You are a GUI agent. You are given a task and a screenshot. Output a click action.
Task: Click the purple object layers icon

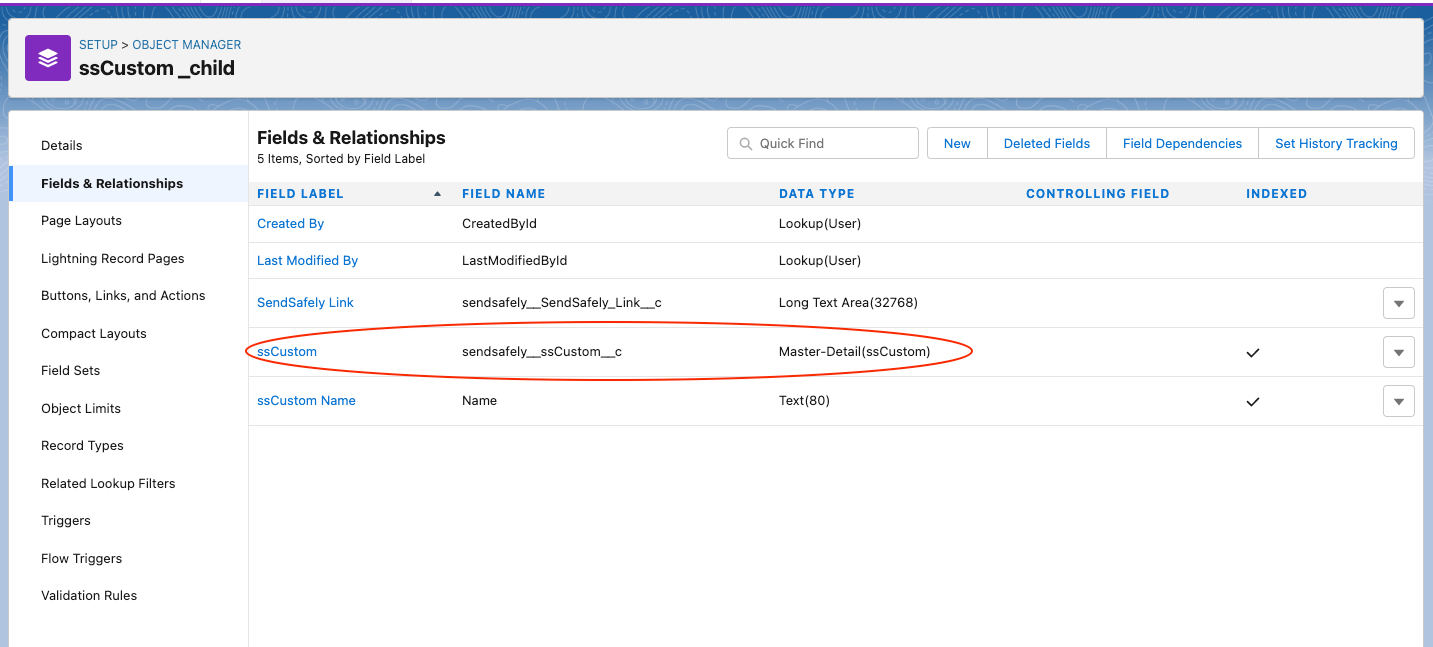coord(48,58)
